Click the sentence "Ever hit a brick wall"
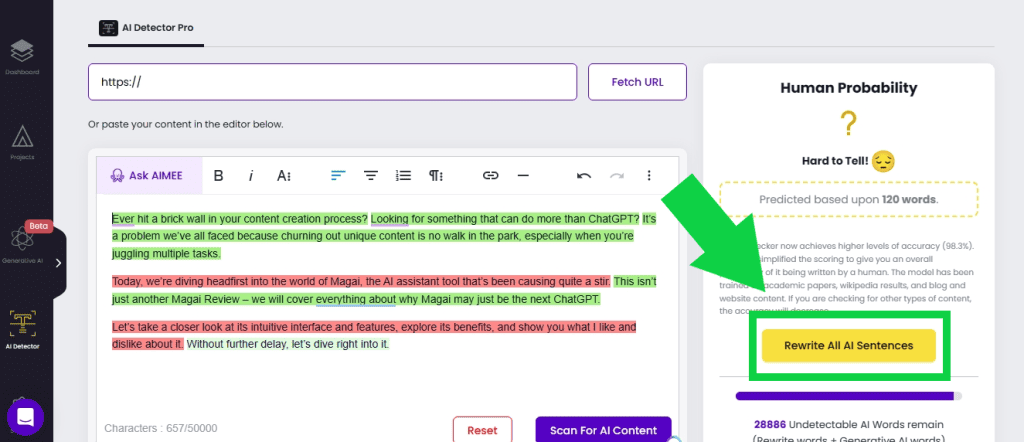Screen dimensions: 1024x442 click(240, 219)
